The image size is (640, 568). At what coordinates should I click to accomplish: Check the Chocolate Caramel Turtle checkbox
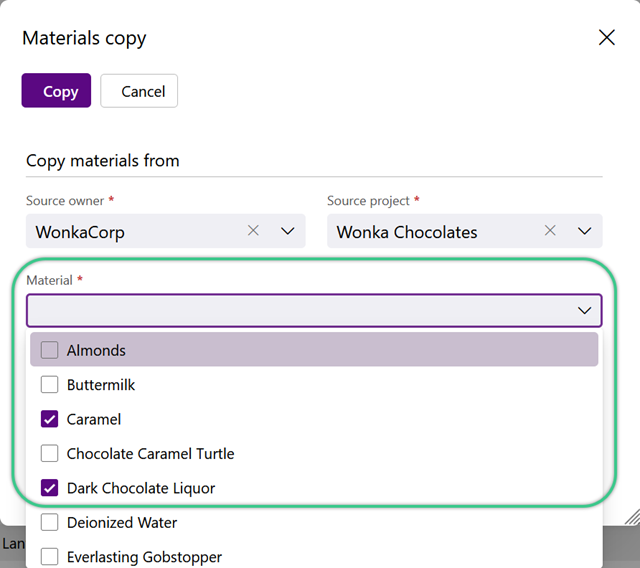(49, 453)
